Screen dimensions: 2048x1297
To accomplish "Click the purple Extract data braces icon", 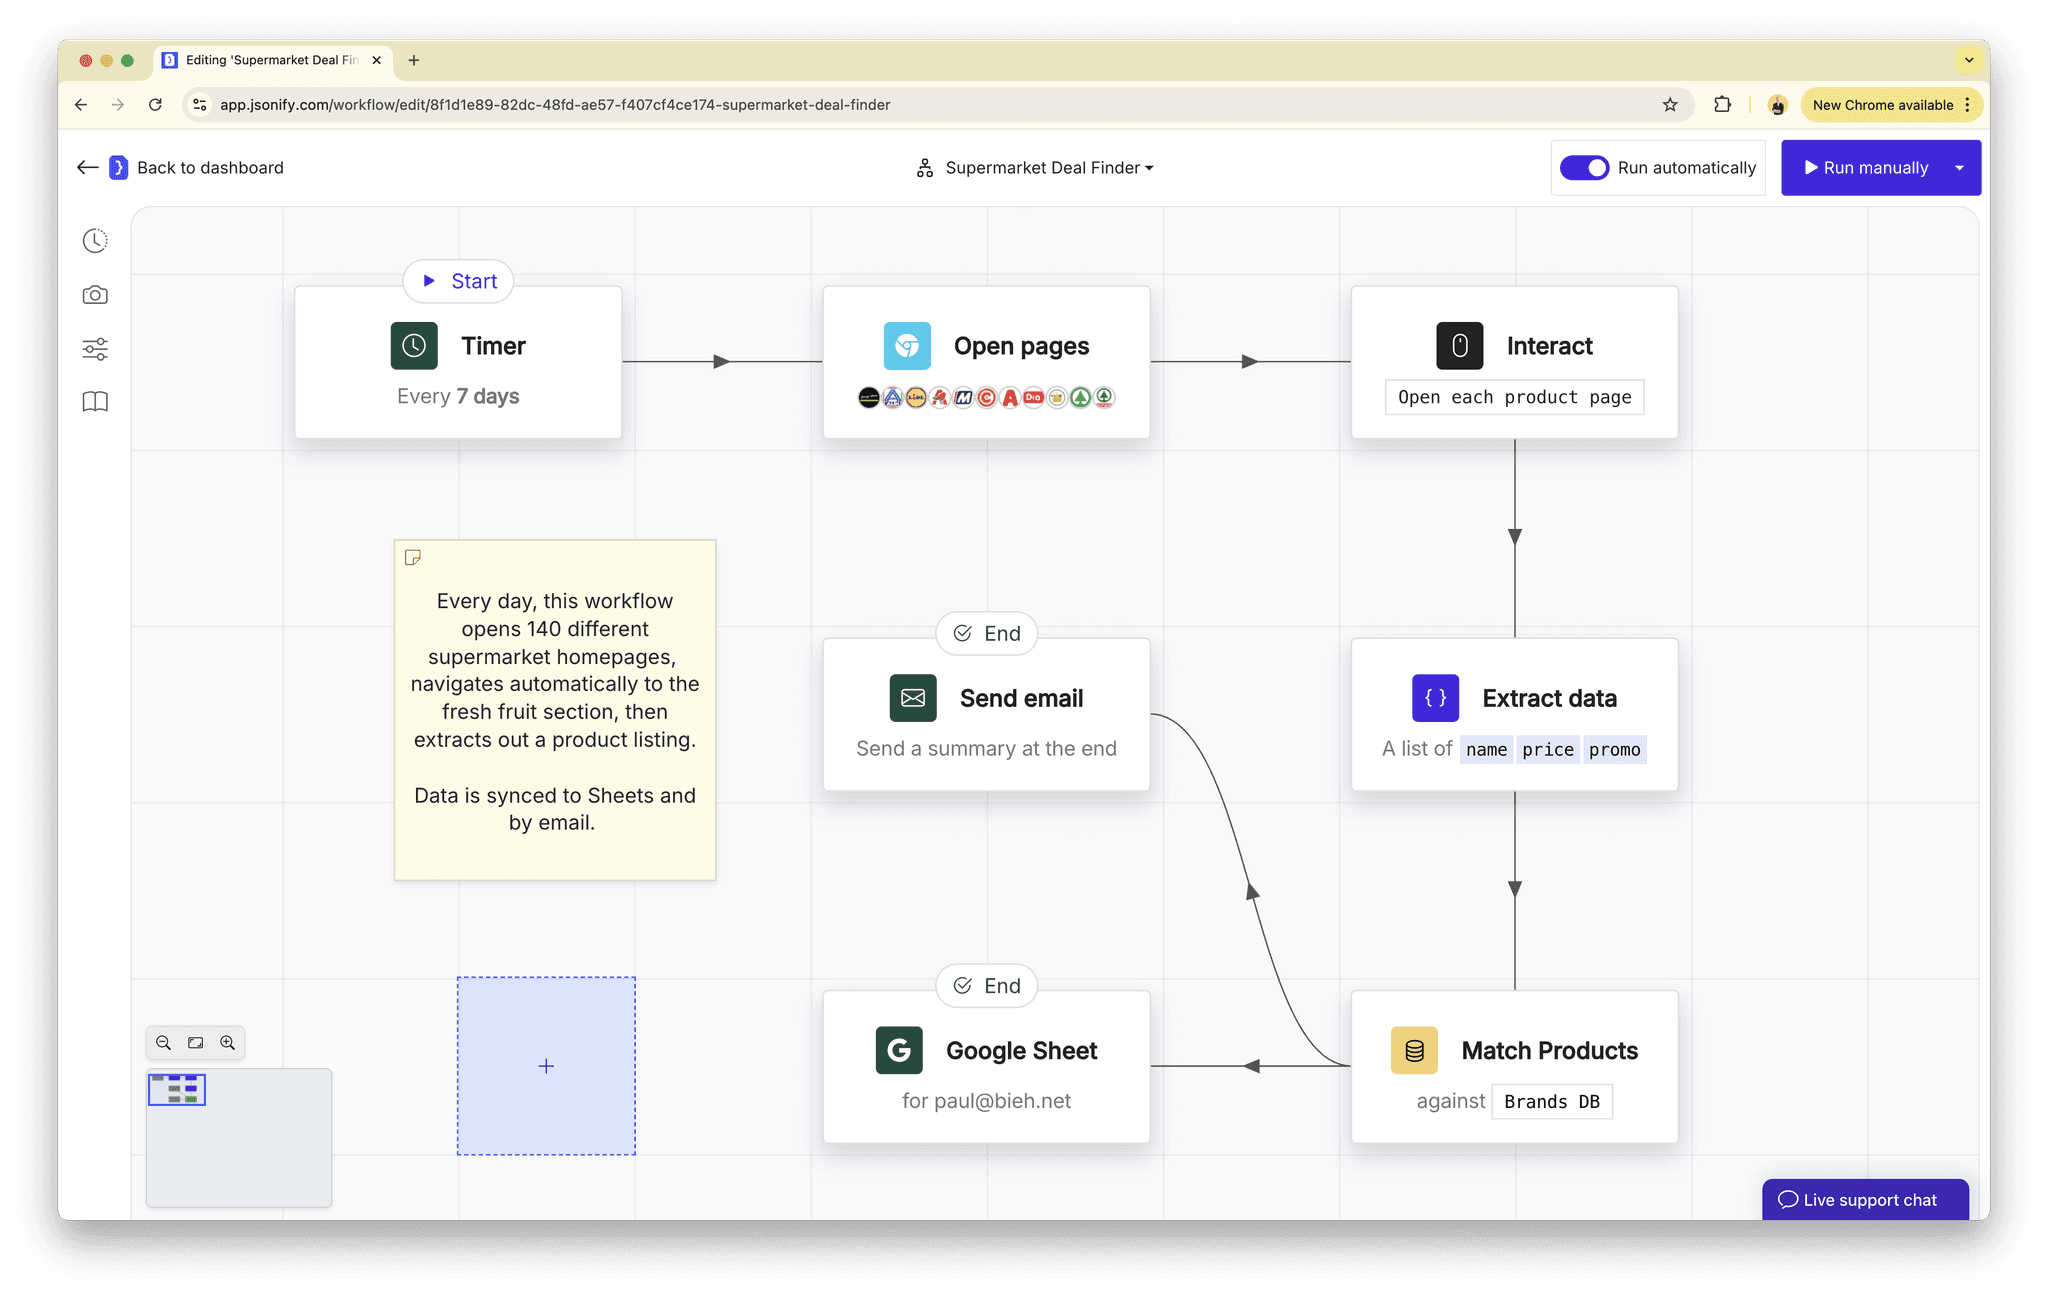I will pyautogui.click(x=1435, y=698).
